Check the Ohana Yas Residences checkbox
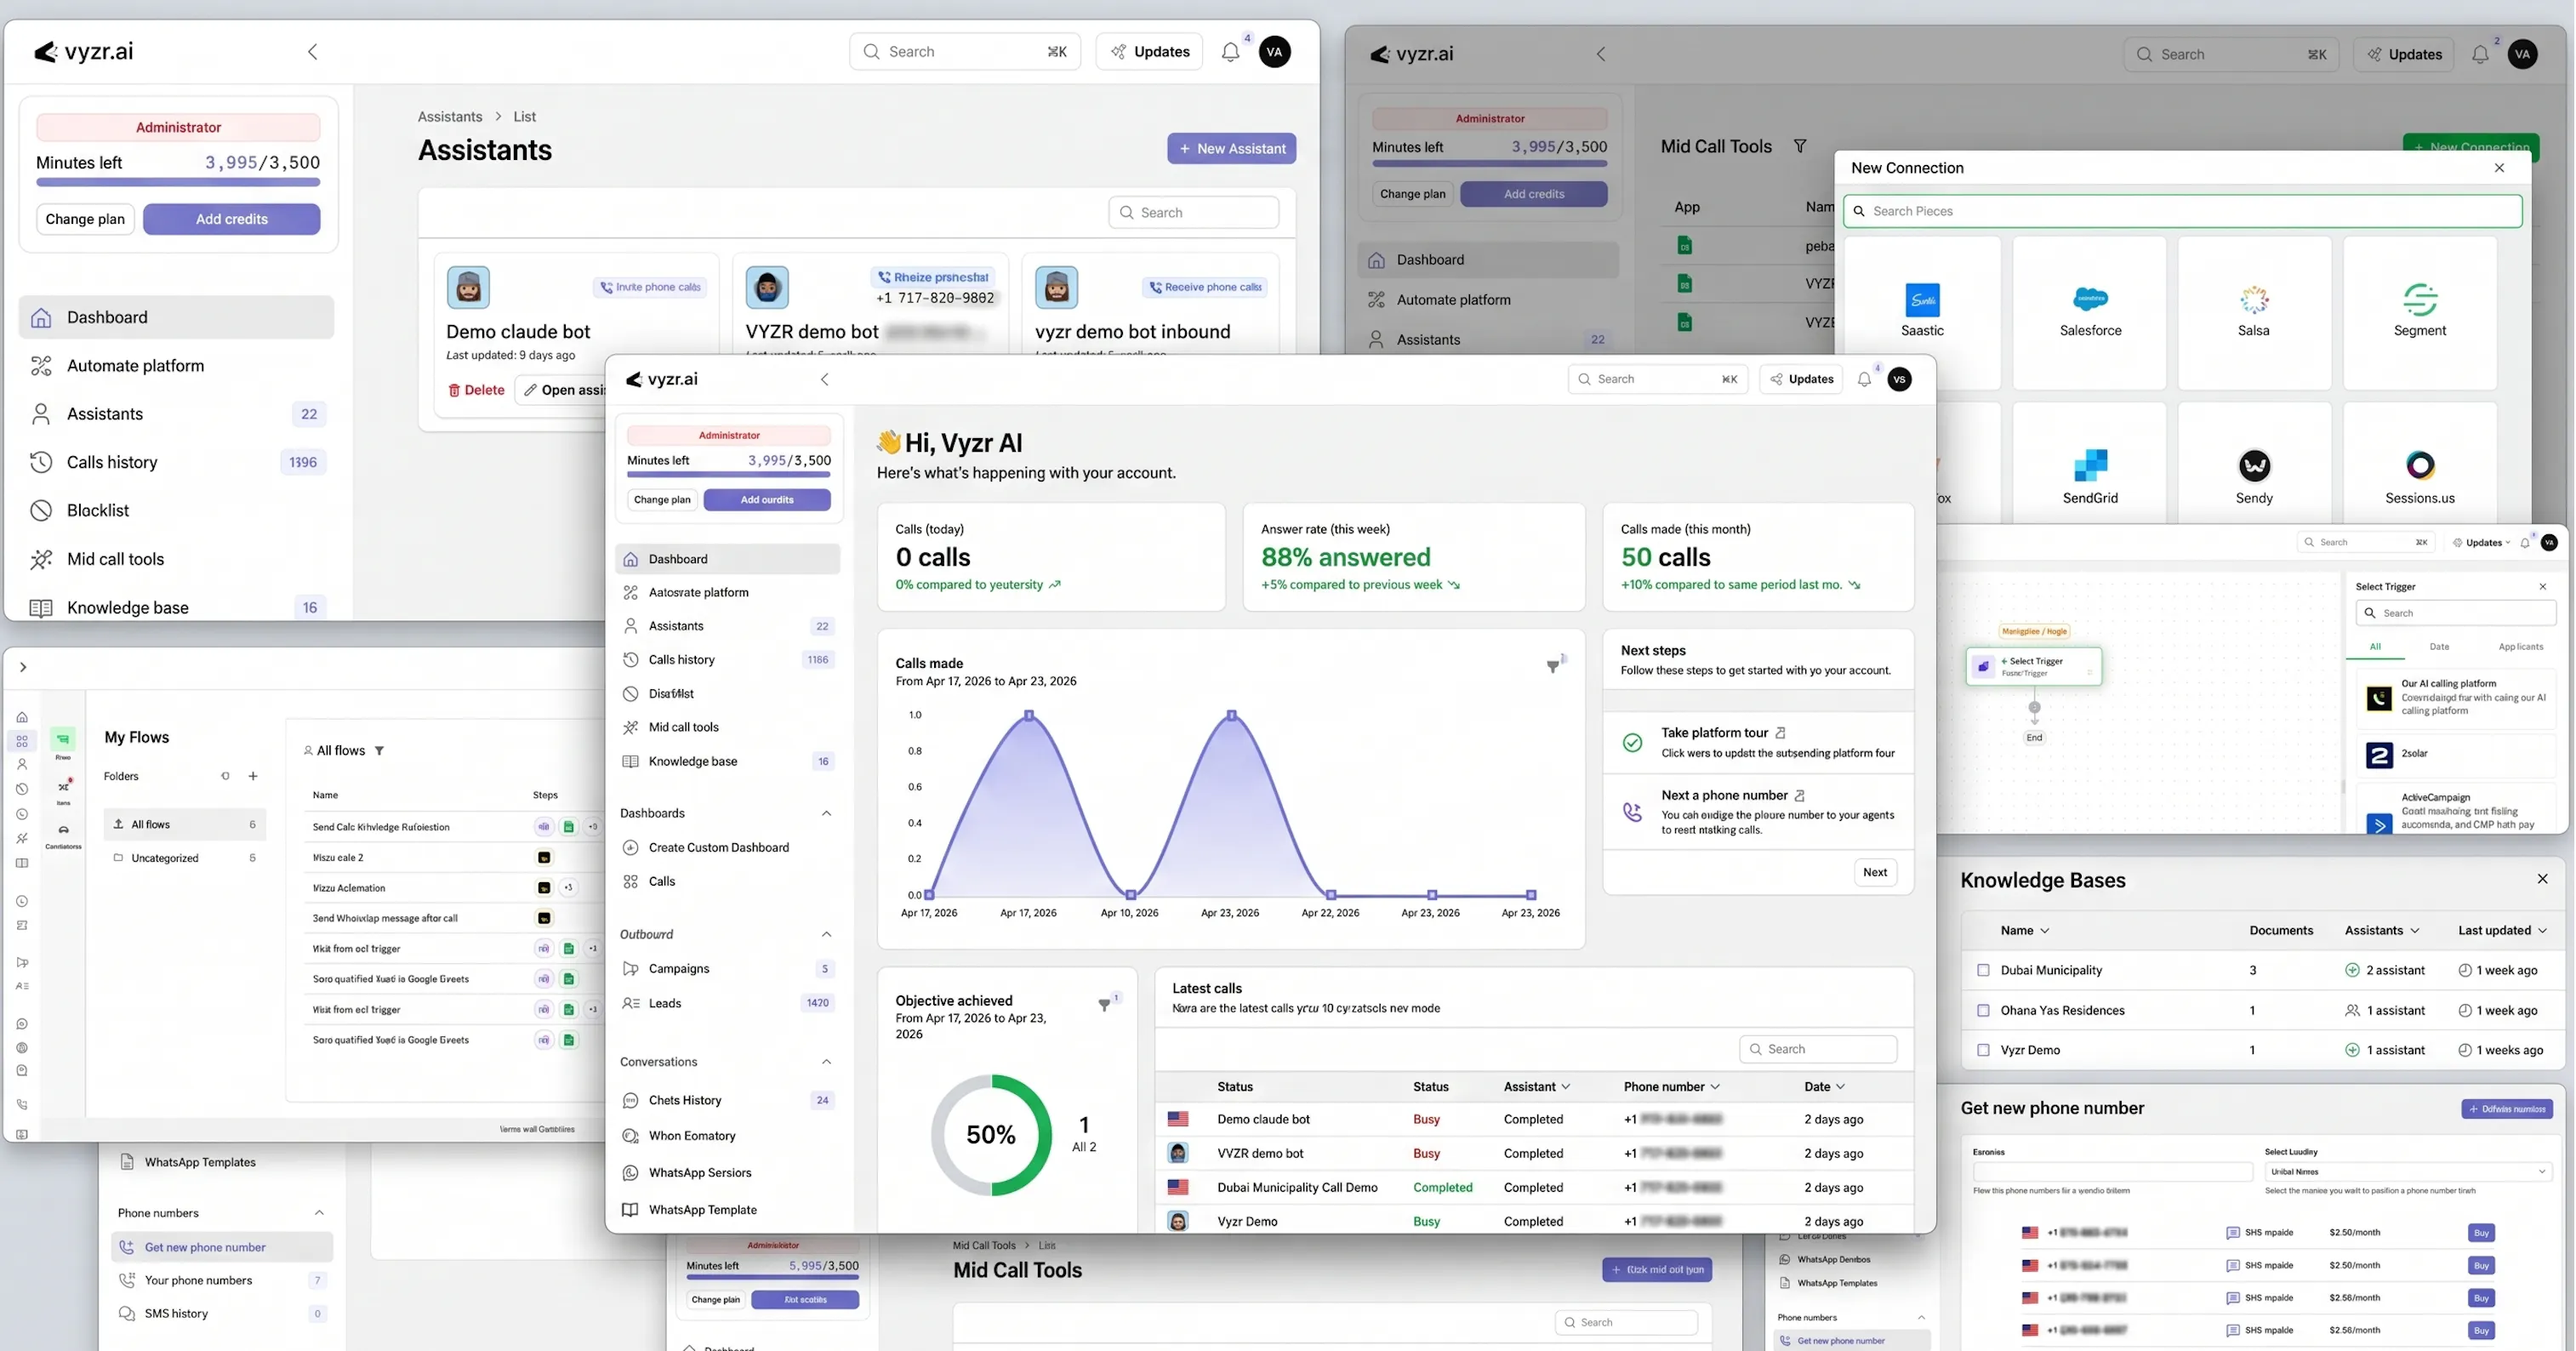This screenshot has width=2576, height=1351. [x=1983, y=1010]
